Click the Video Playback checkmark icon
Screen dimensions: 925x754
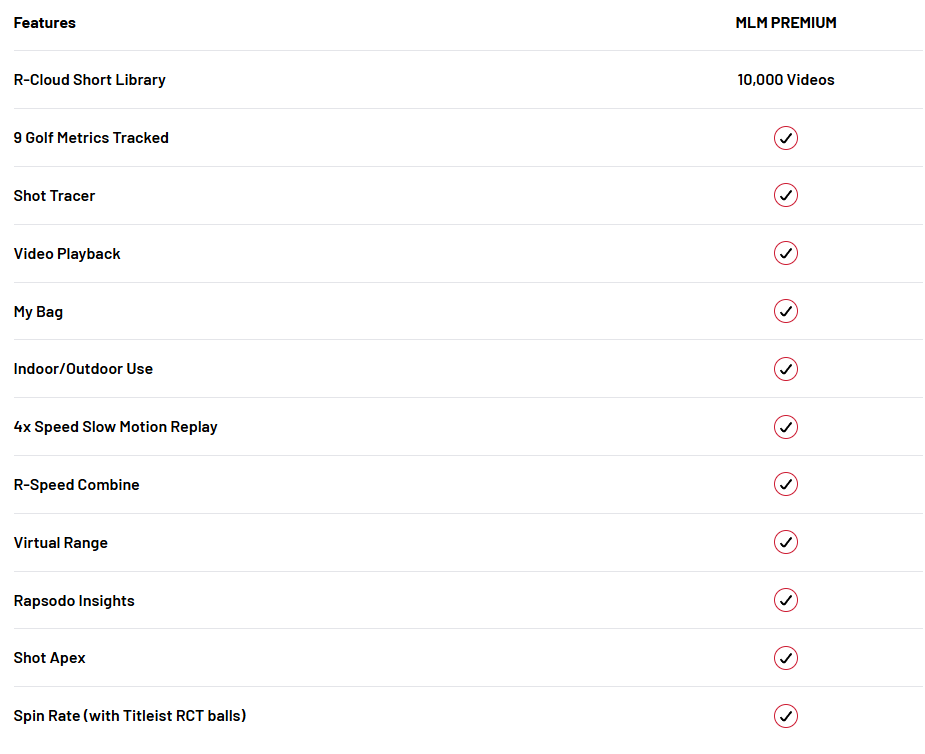785,253
